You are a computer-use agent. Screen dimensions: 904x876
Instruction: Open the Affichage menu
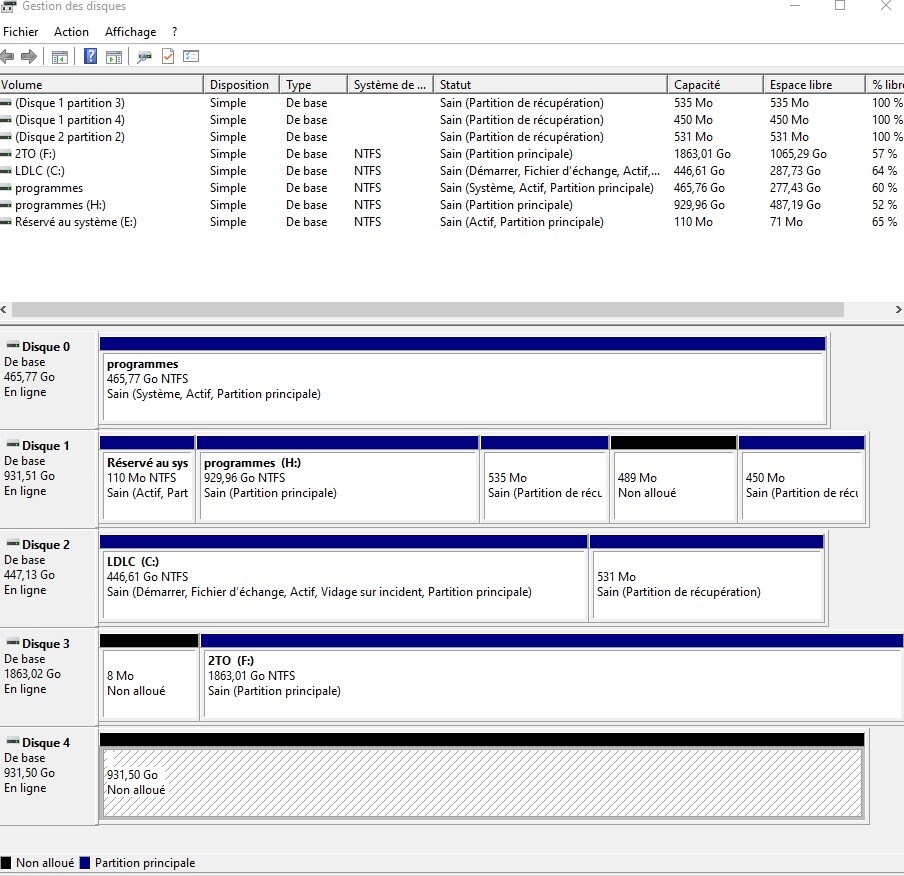[x=130, y=32]
